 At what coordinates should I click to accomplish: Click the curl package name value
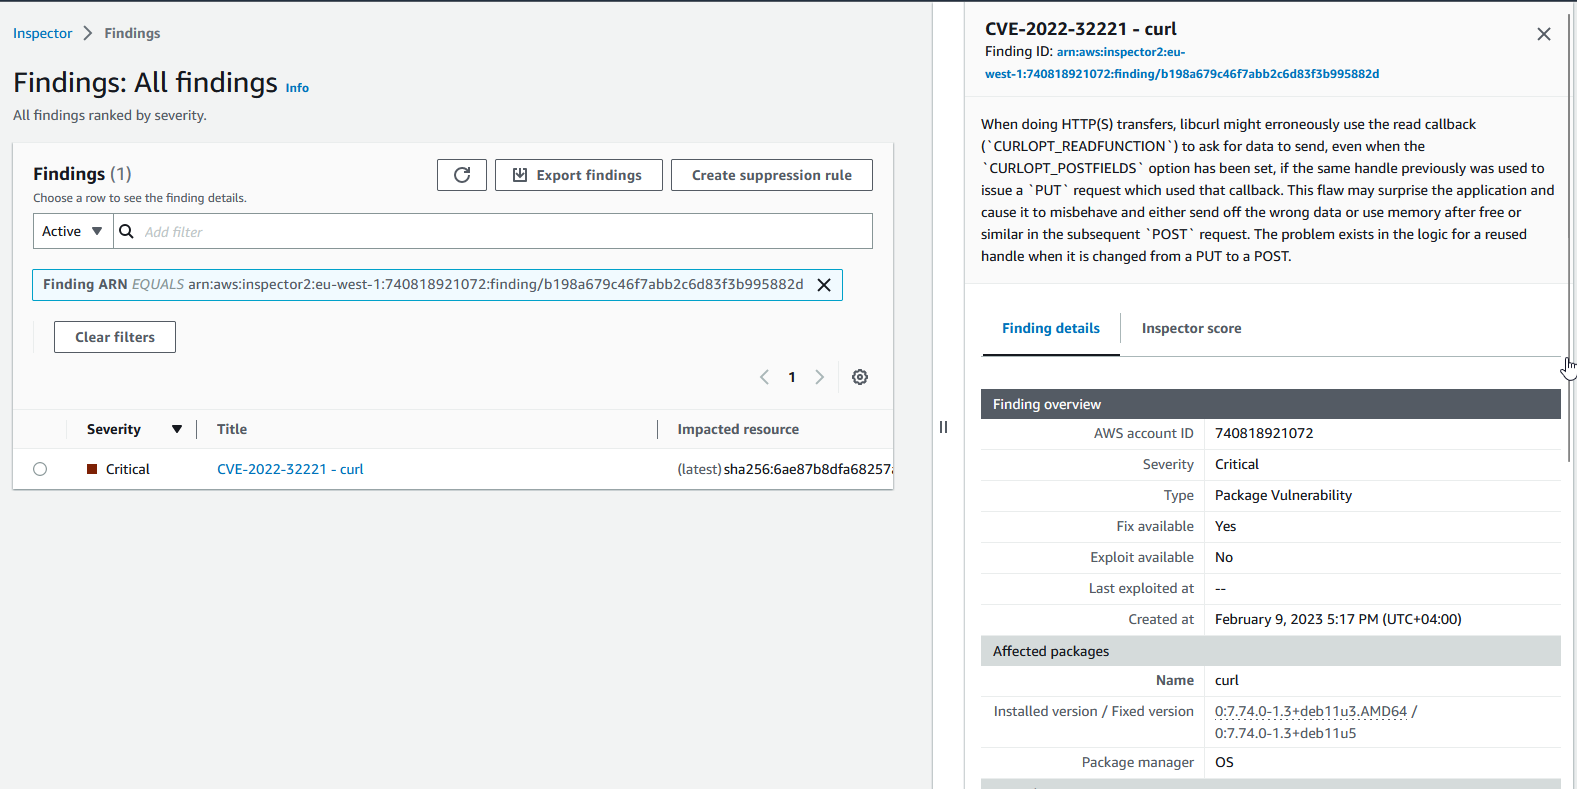(x=1227, y=680)
